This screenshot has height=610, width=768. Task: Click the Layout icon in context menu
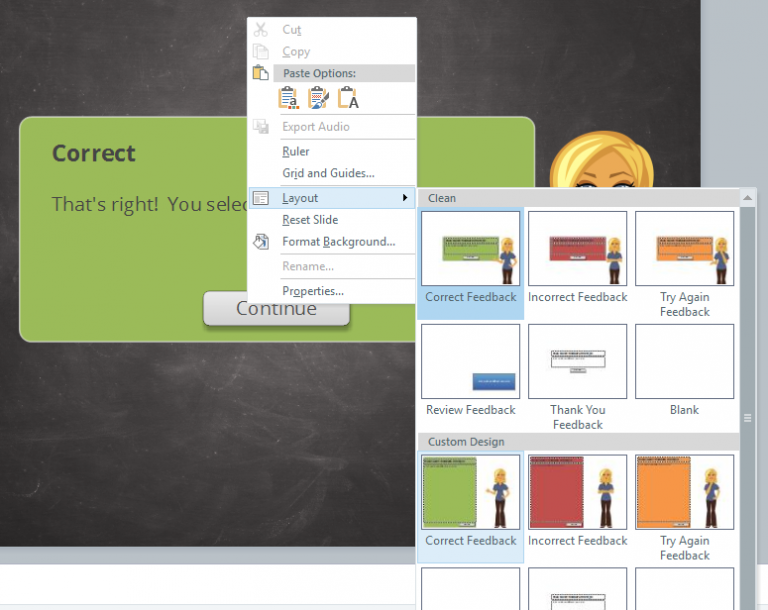(x=261, y=198)
